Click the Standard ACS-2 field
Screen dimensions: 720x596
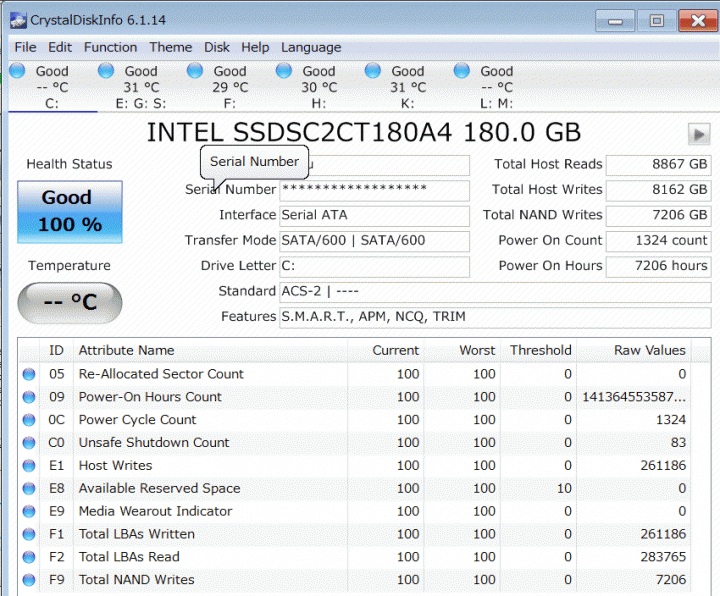click(495, 292)
